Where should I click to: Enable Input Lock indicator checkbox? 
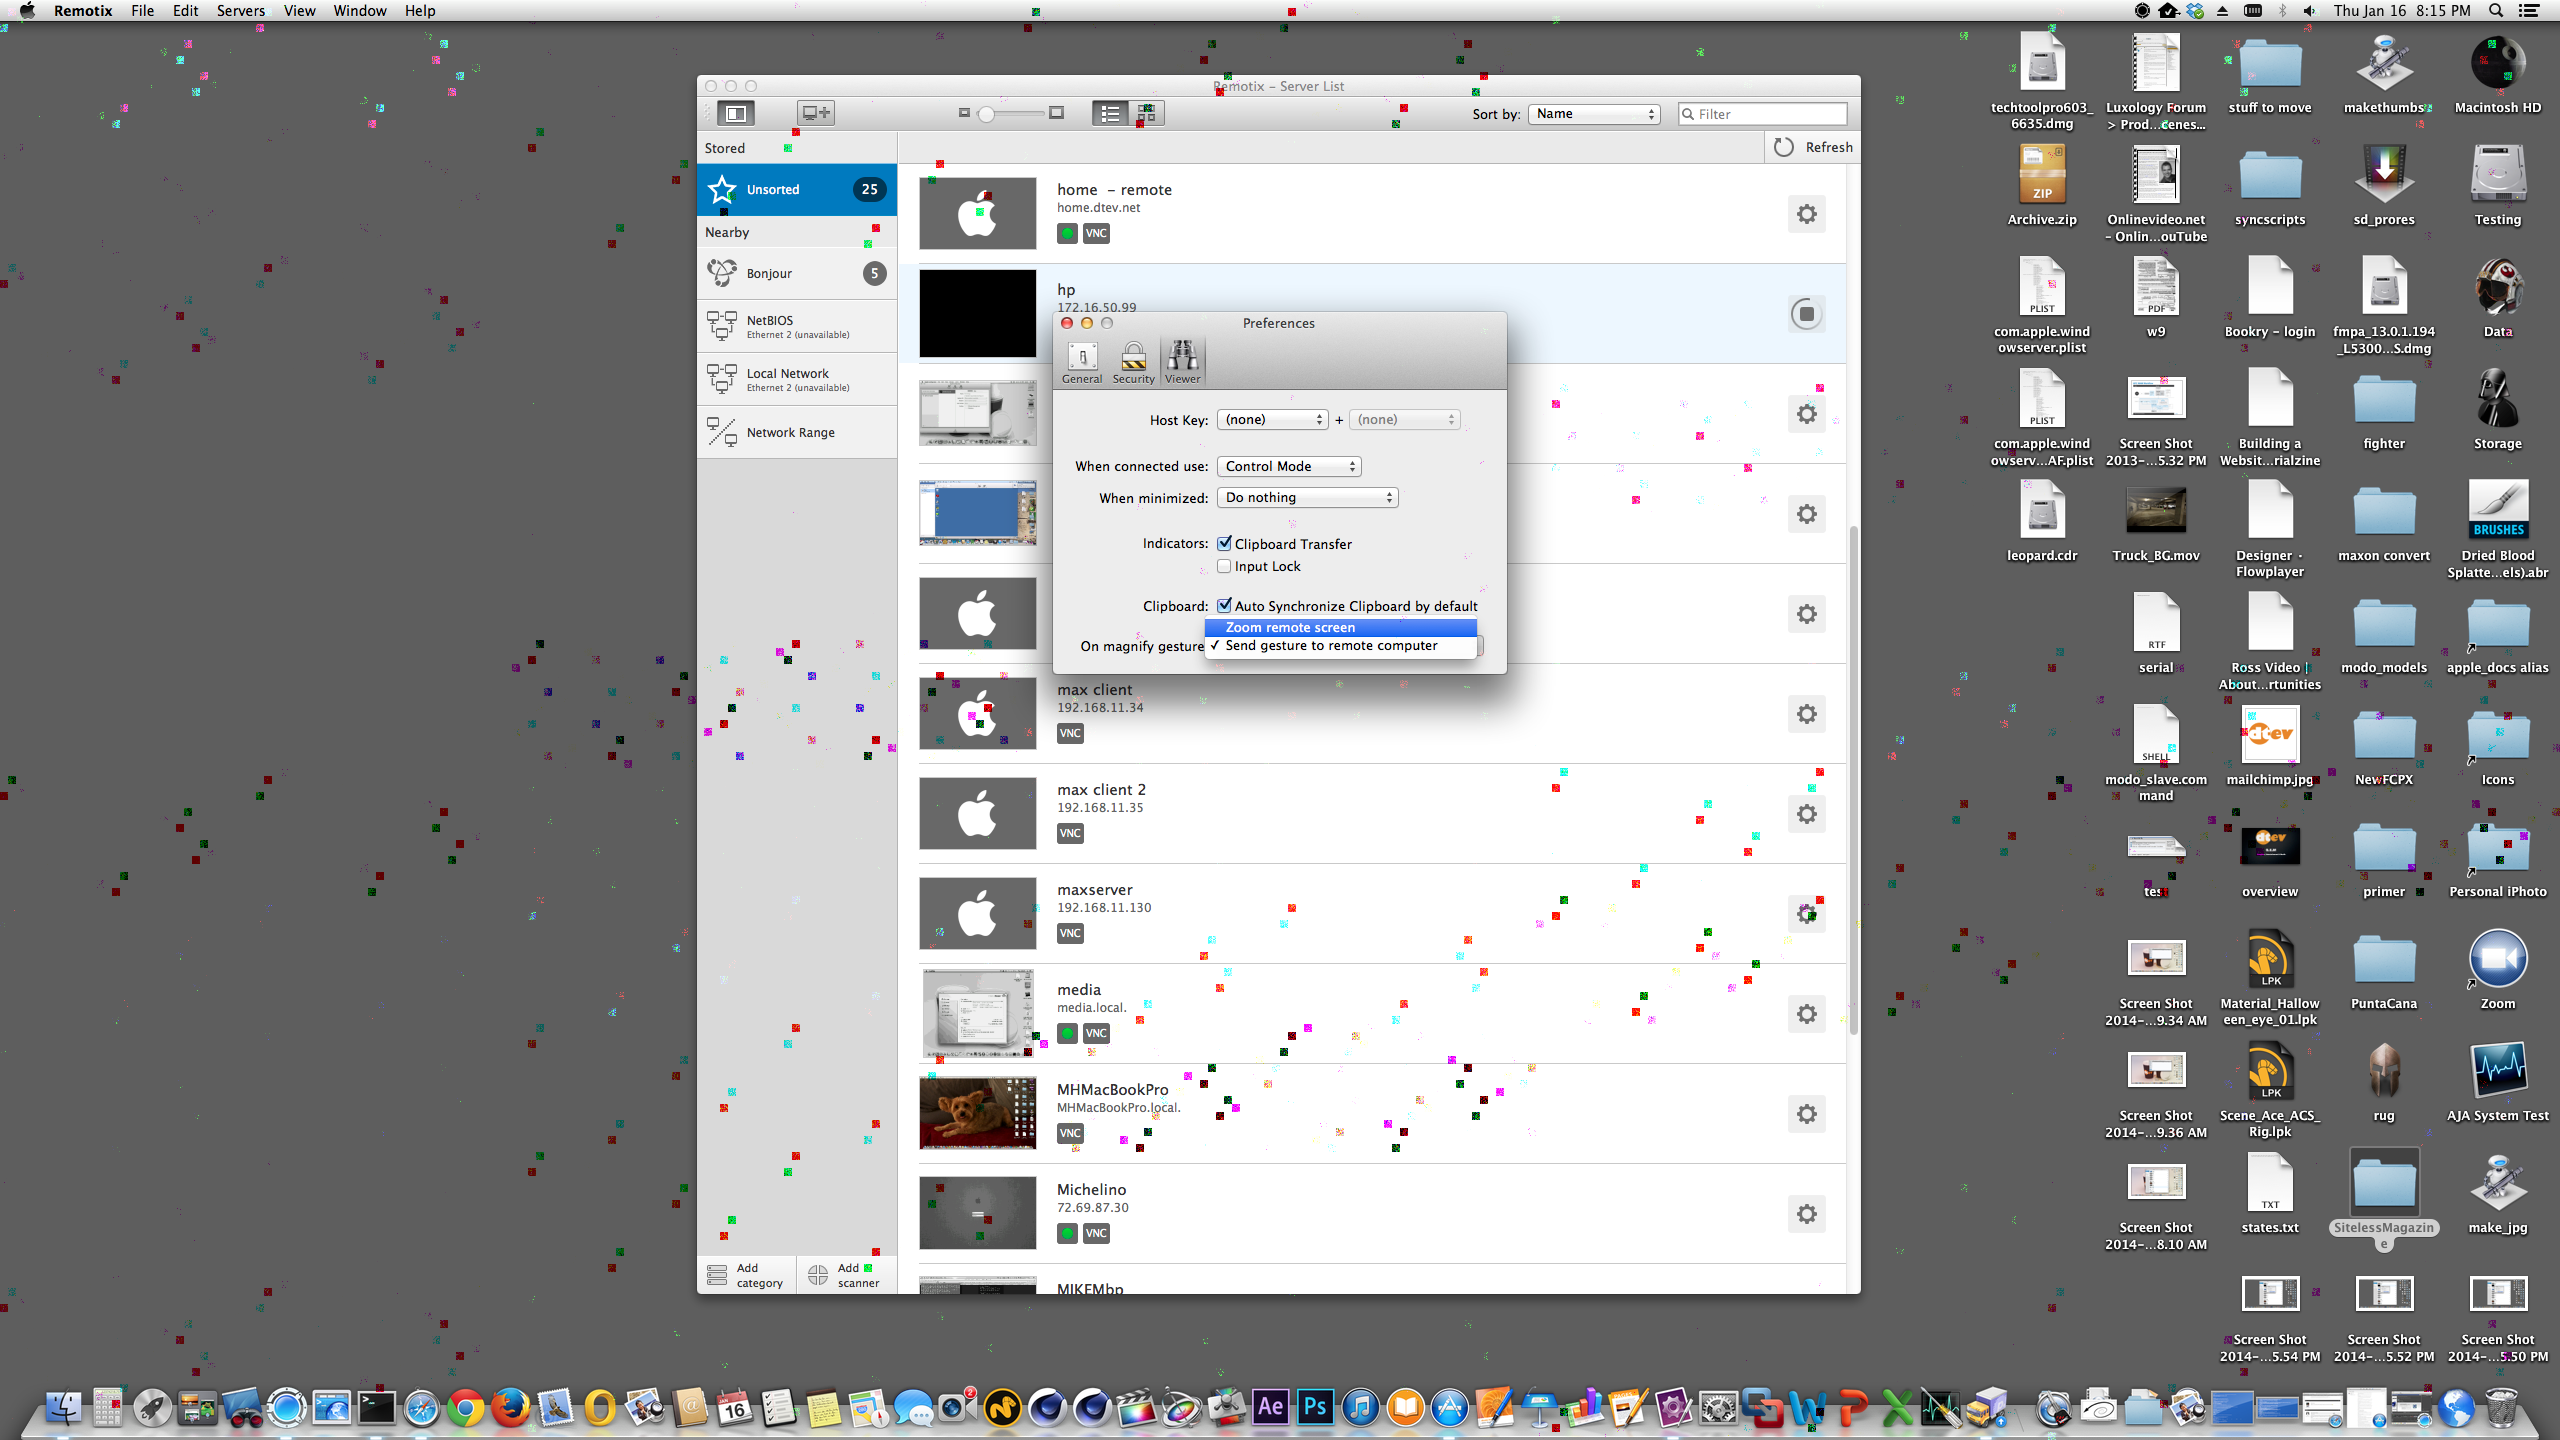[1224, 566]
